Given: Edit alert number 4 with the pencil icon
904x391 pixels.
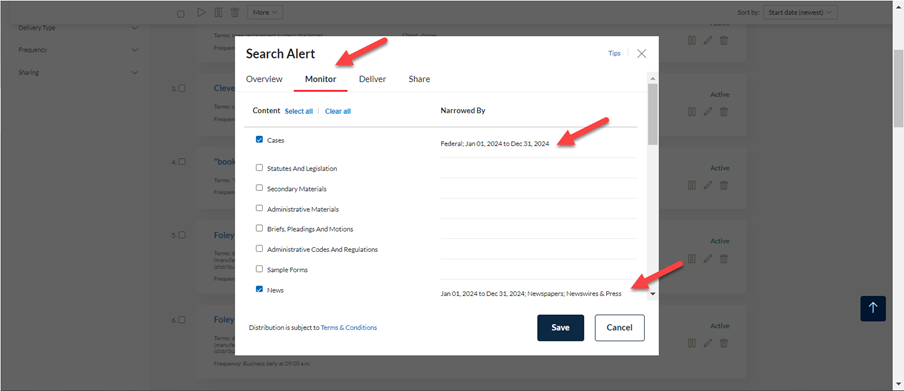Looking at the screenshot, I should 708,185.
